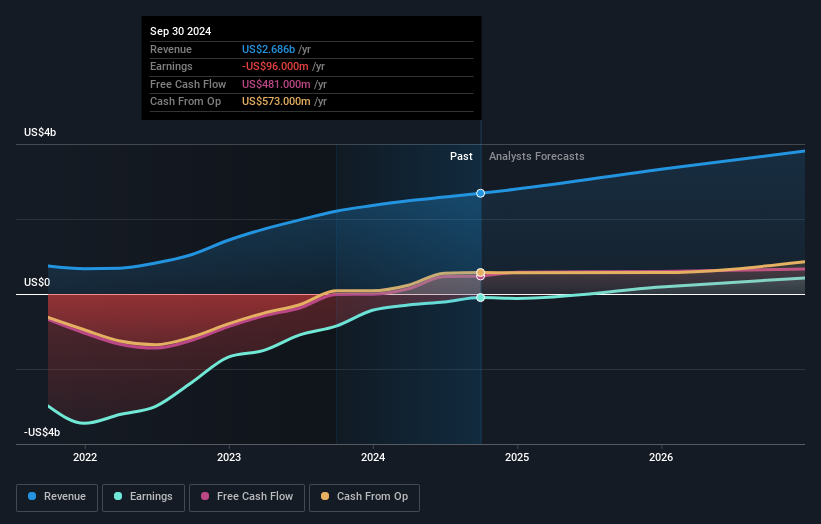The height and width of the screenshot is (524, 821).
Task: Click the Cash From Op orange data point
Action: pos(480,272)
